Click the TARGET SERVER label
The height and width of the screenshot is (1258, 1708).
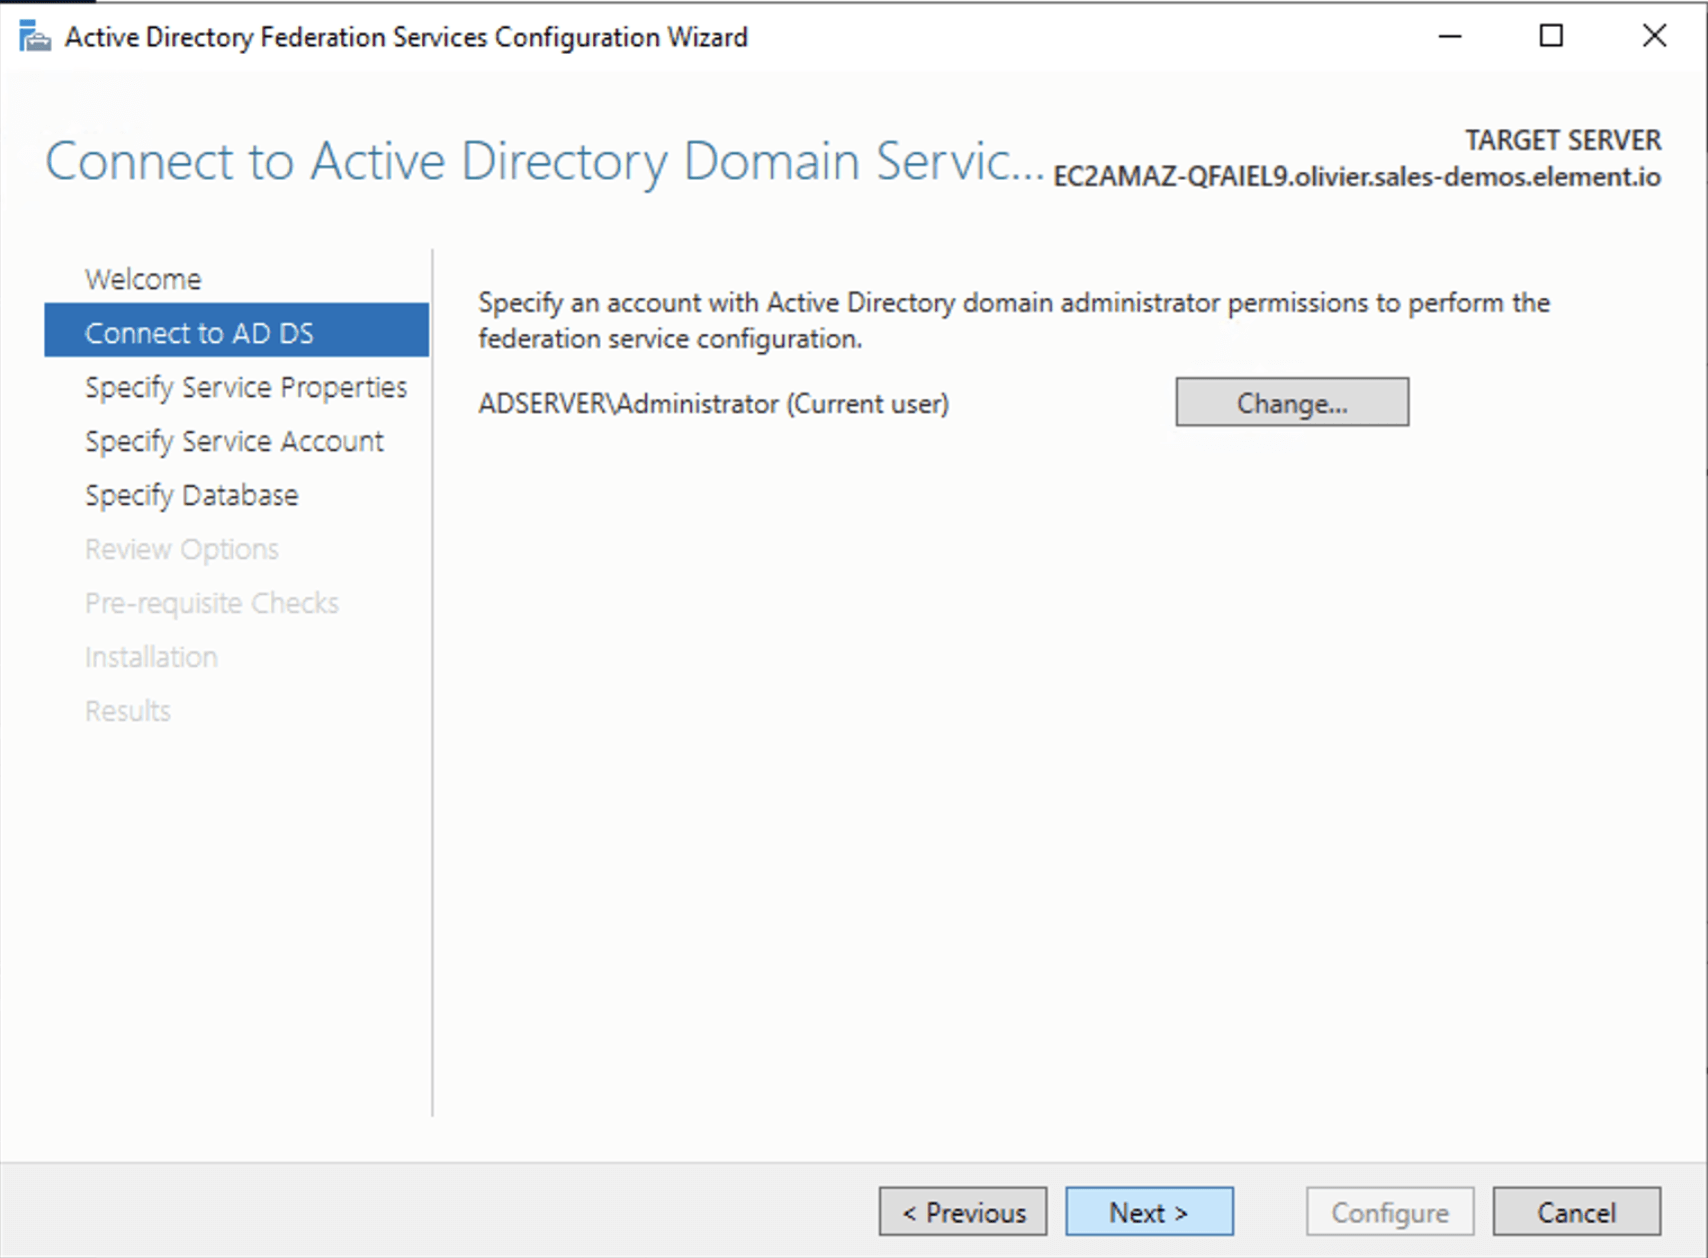[1563, 140]
